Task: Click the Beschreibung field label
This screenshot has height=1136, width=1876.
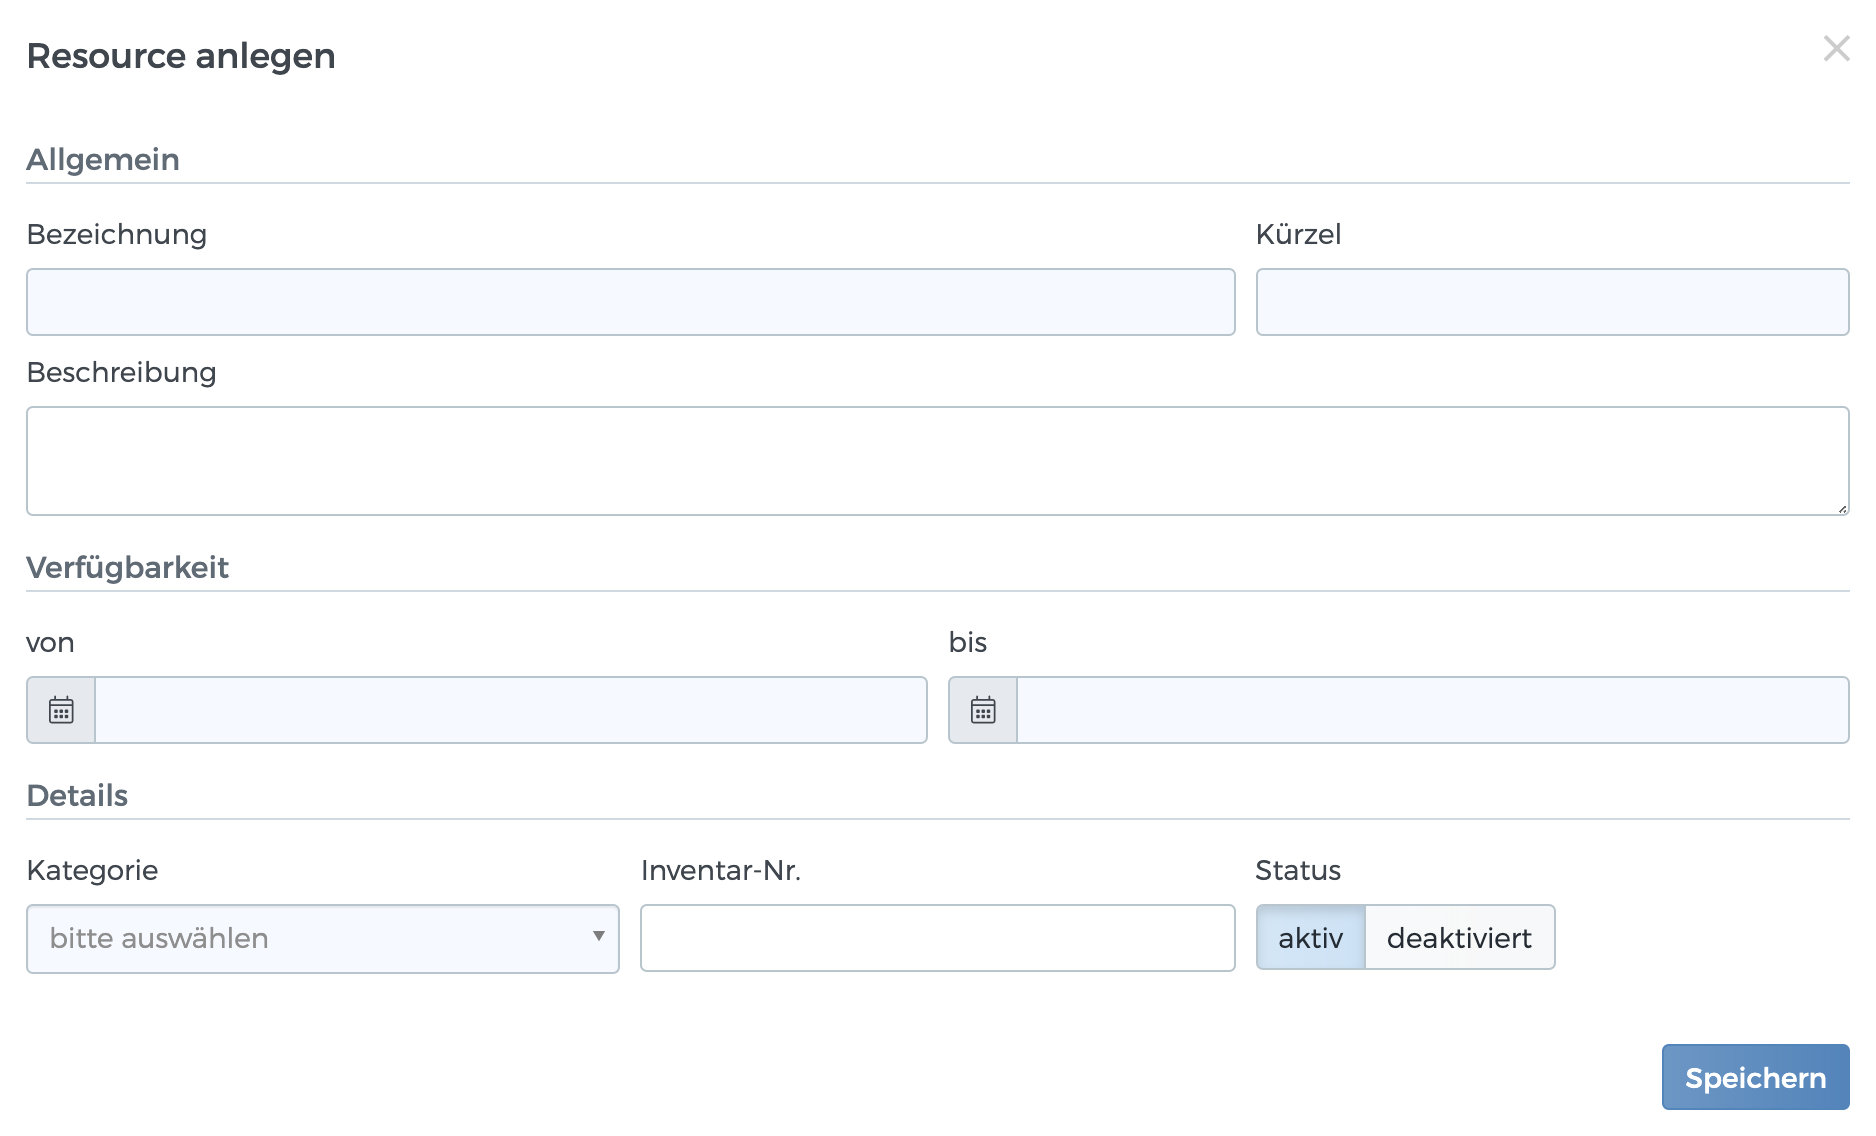Action: (121, 372)
